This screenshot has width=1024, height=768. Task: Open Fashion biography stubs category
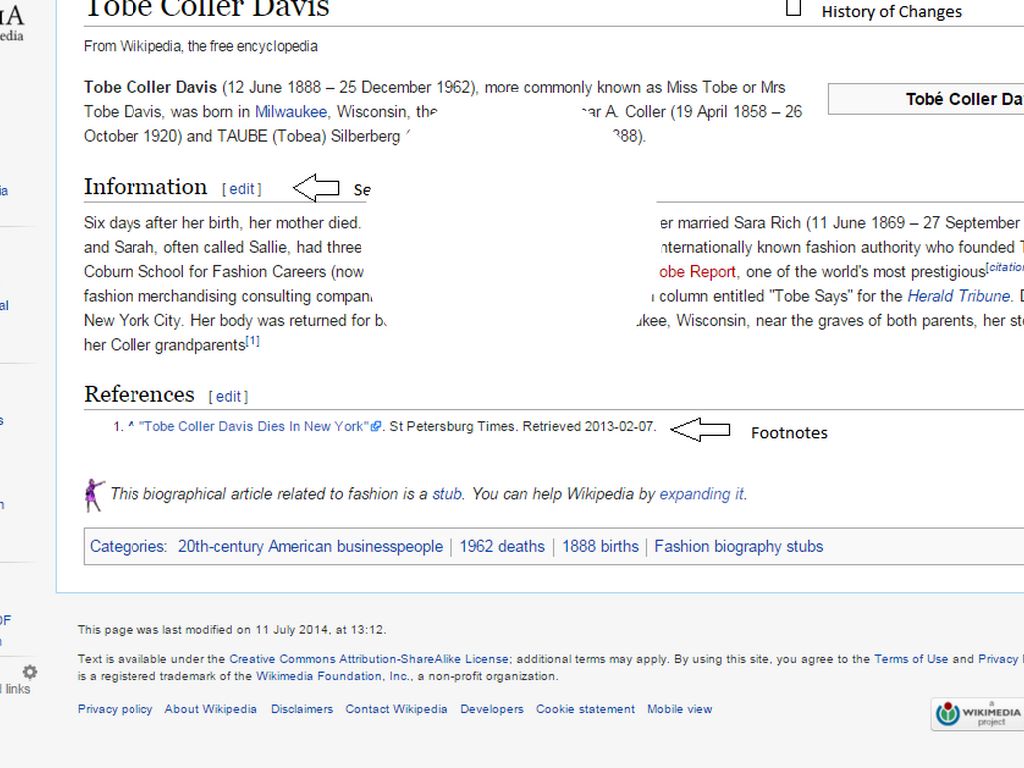click(738, 547)
